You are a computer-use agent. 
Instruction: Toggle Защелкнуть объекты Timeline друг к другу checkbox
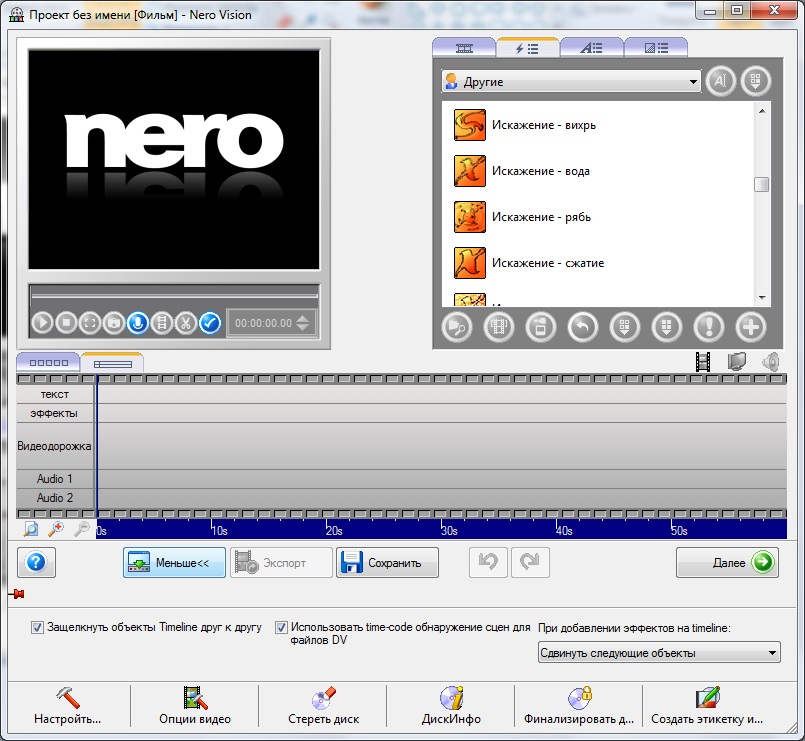point(37,628)
